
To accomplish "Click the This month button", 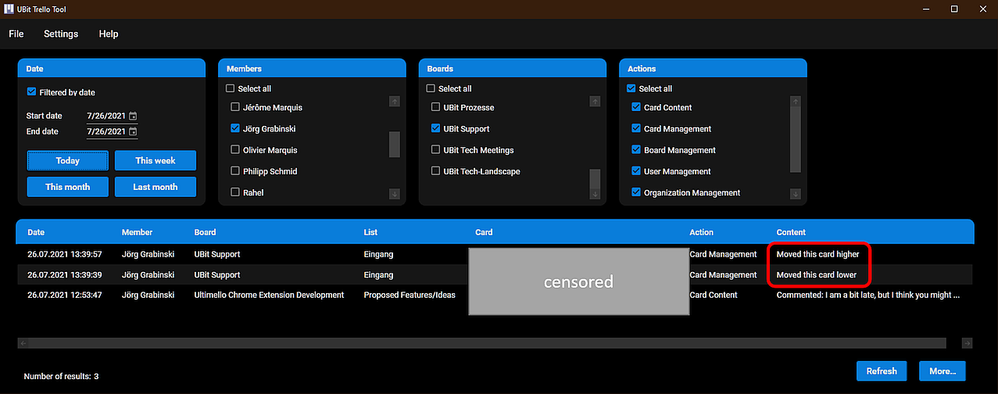I will coord(67,186).
